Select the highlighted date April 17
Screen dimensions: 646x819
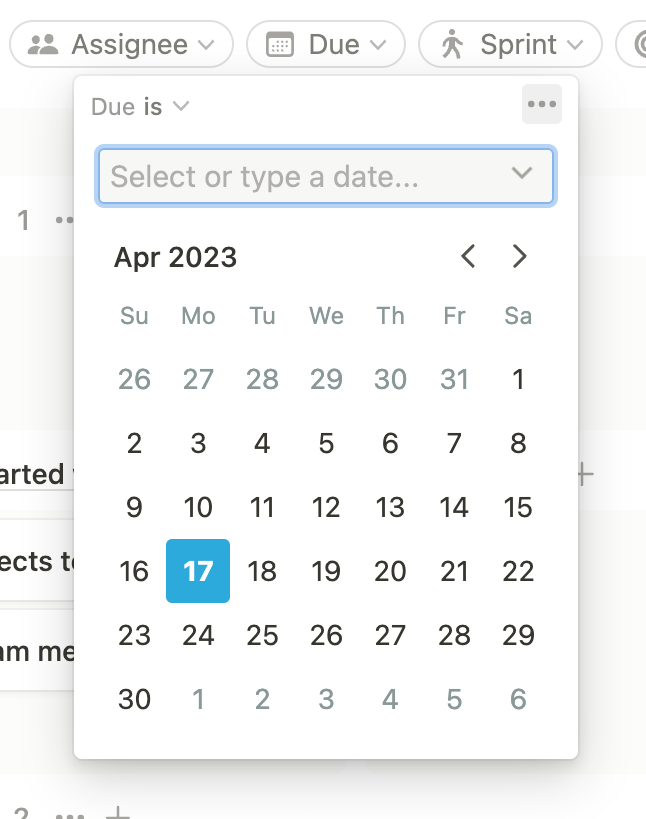(x=198, y=571)
